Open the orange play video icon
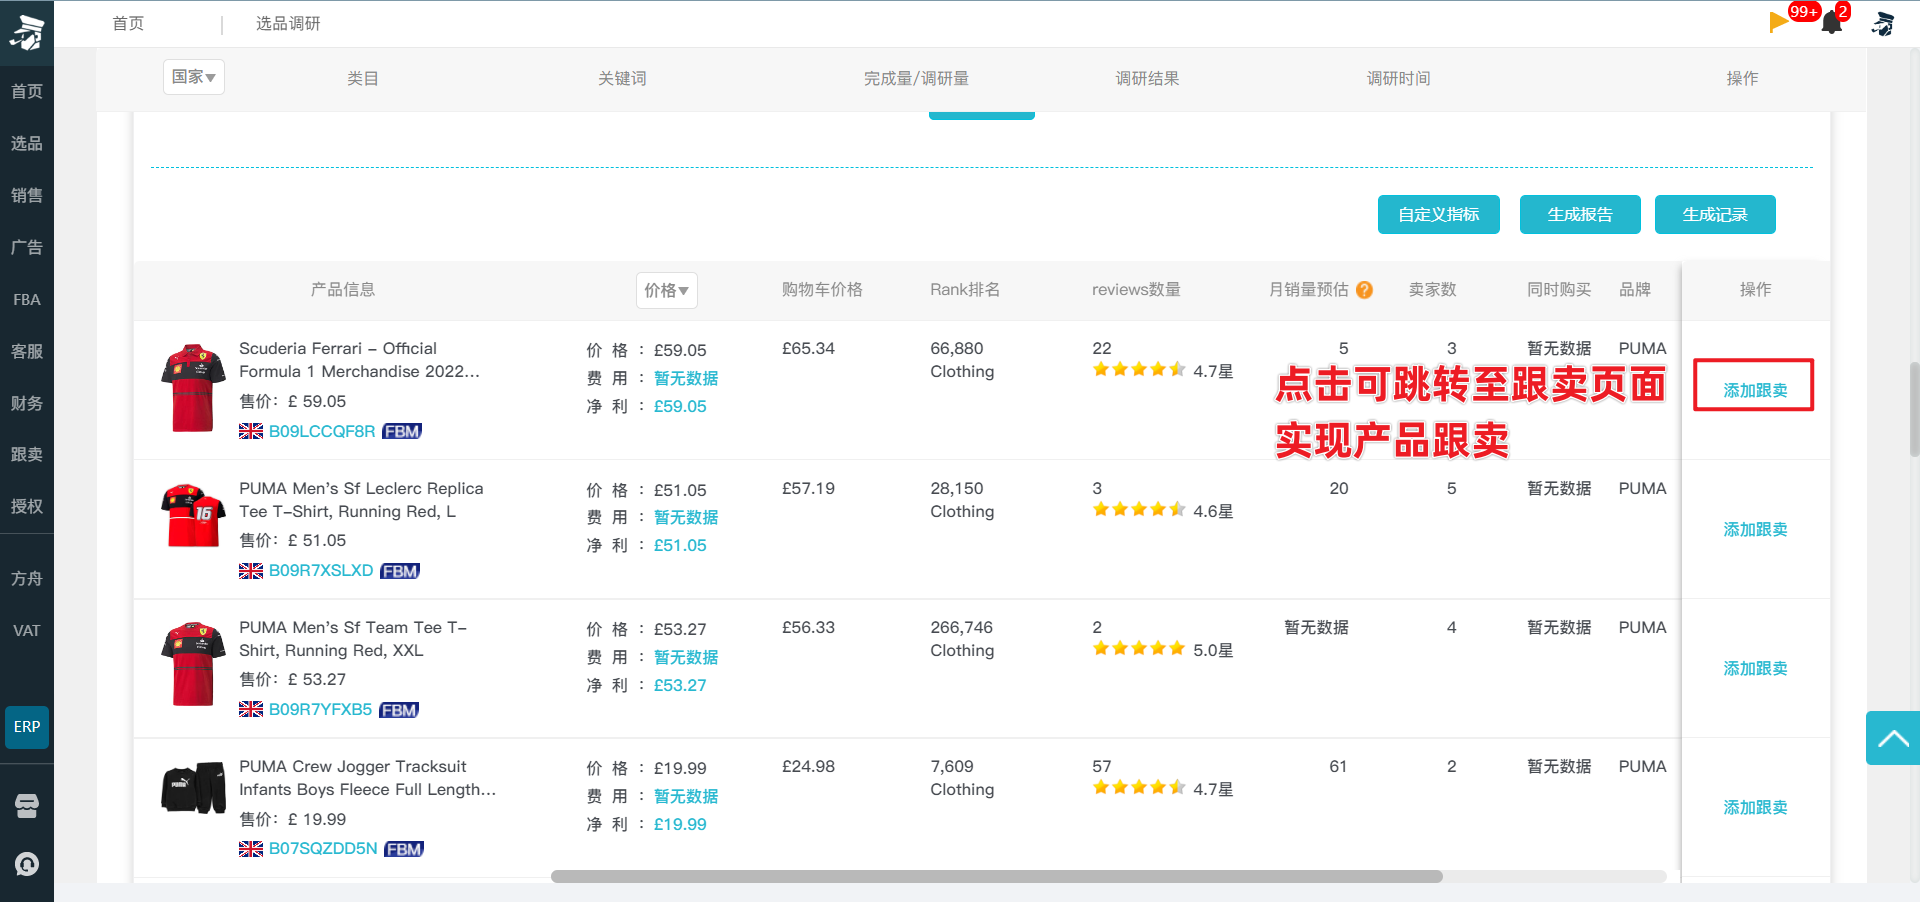Viewport: 1920px width, 902px height. coord(1779,22)
